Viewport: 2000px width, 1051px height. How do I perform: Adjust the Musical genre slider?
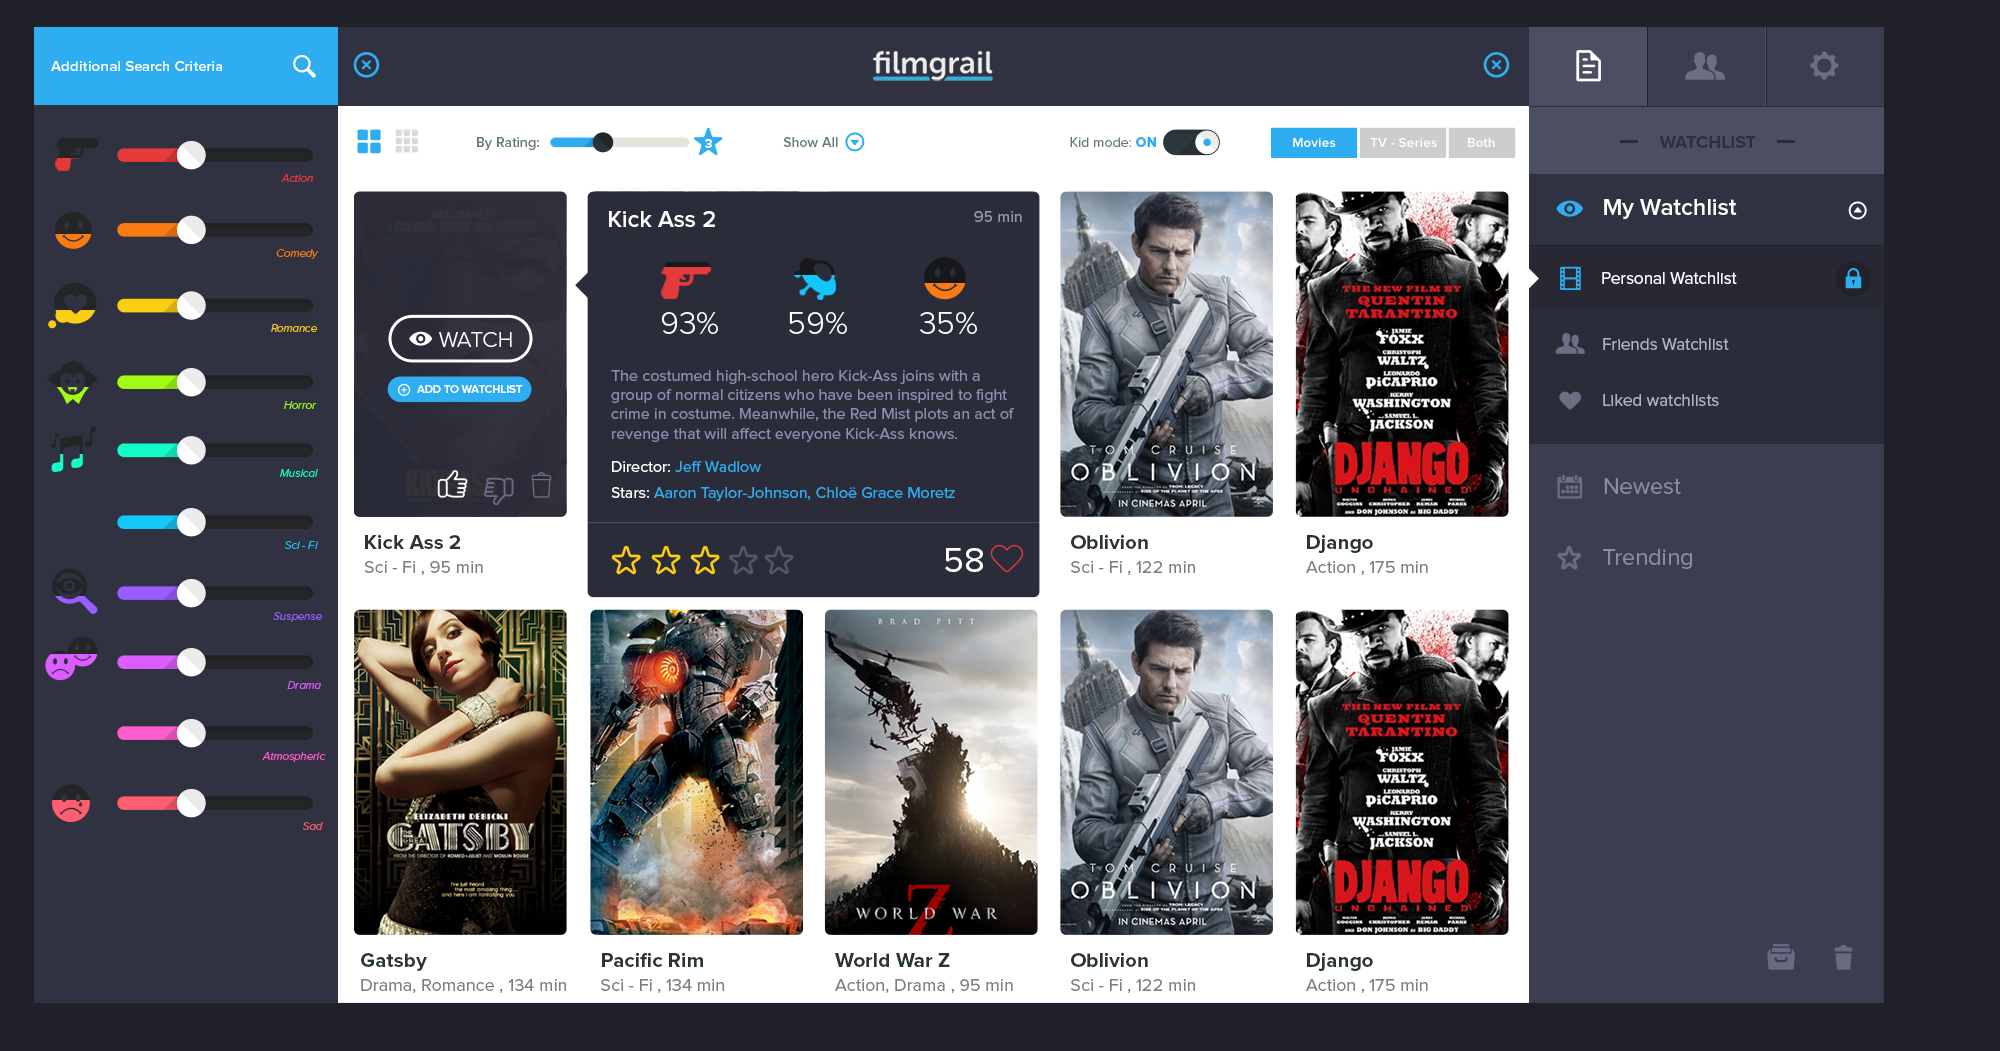coord(191,450)
